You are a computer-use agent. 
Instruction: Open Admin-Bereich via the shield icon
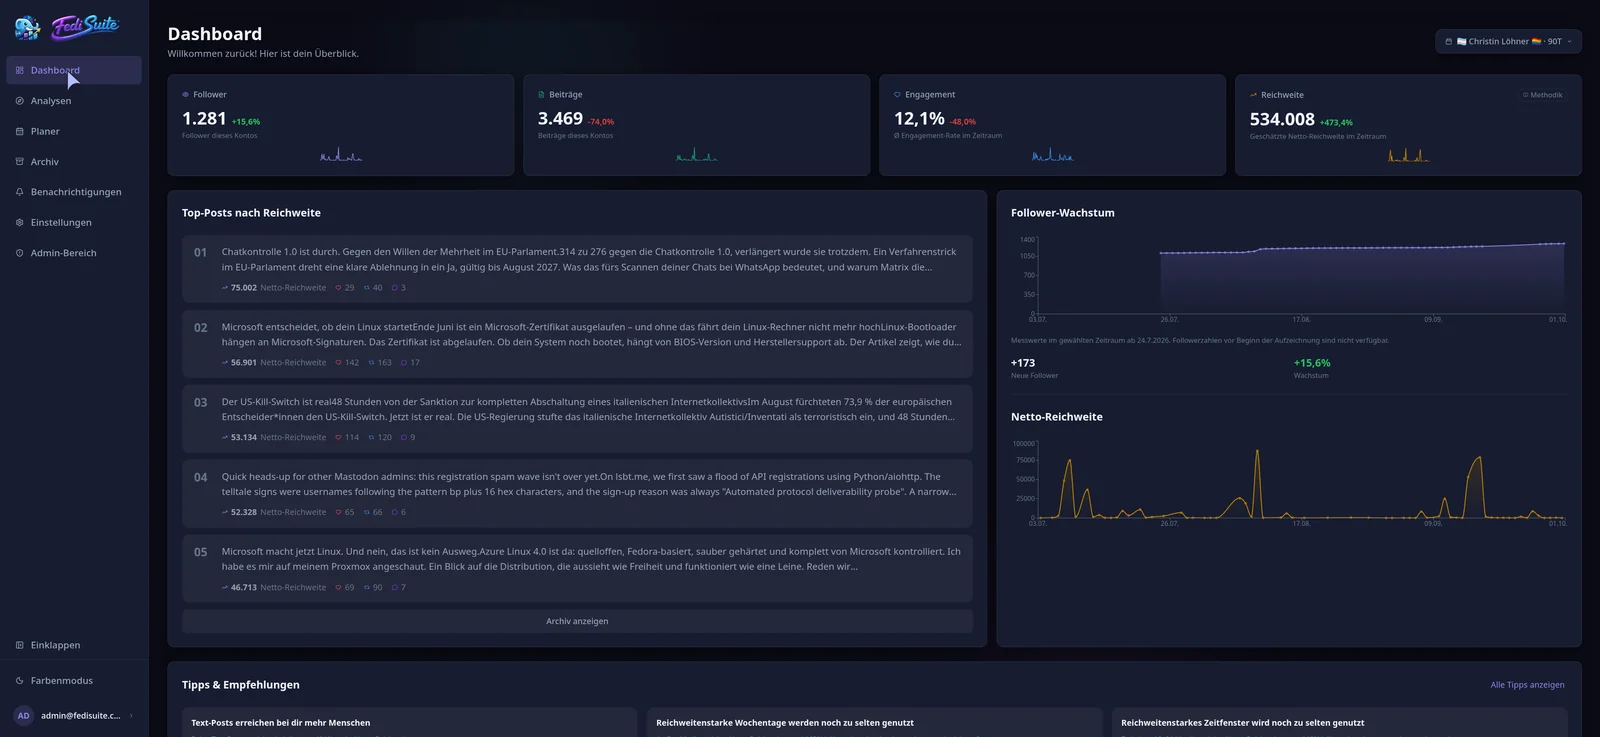[x=20, y=253]
